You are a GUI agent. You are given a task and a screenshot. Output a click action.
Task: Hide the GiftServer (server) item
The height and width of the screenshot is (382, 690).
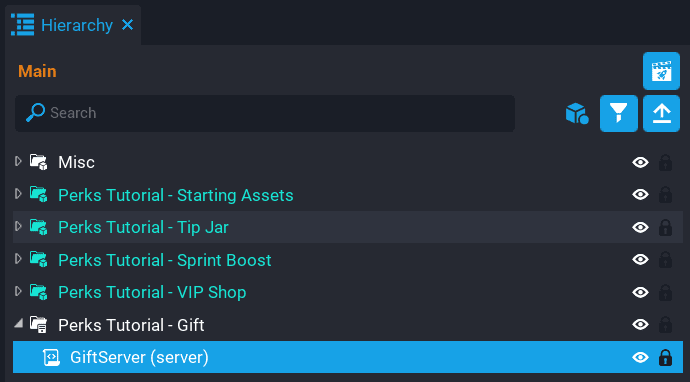pyautogui.click(x=640, y=357)
